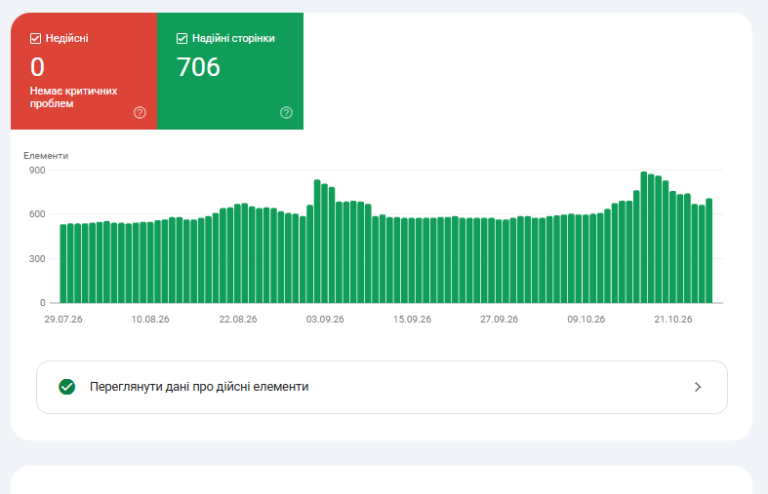Image resolution: width=768 pixels, height=494 pixels.
Task: Click green checkmark icon beside Переглянути дані
Action: (x=67, y=387)
